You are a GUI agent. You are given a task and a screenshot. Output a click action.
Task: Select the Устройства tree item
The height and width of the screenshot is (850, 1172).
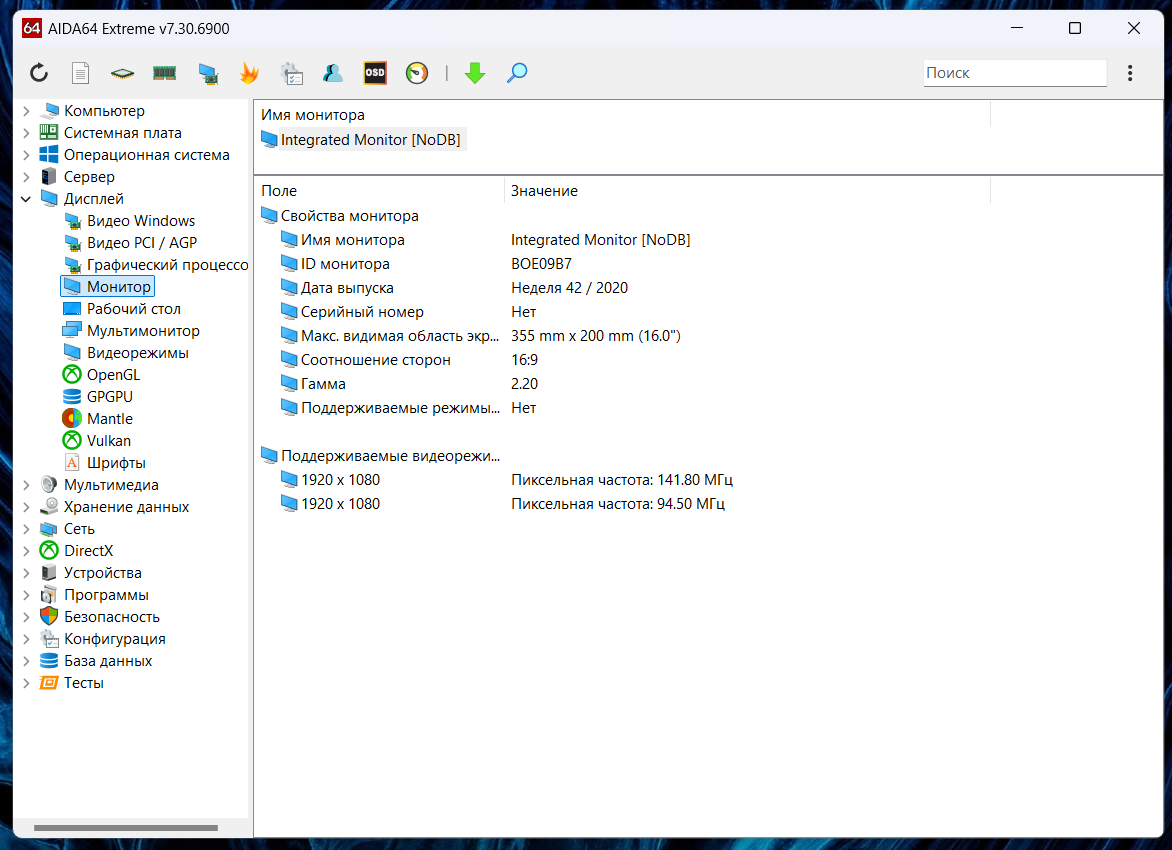[x=102, y=573]
